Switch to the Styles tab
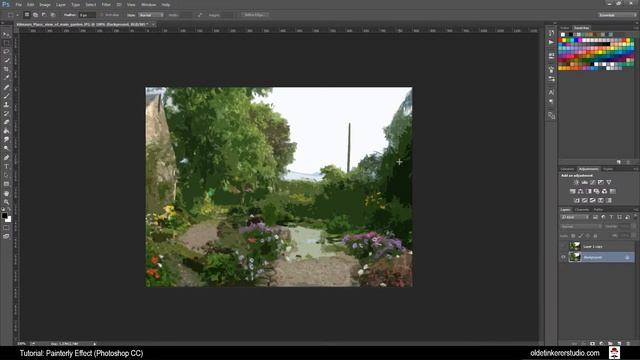Image resolution: width=640 pixels, height=360 pixels. pos(608,169)
